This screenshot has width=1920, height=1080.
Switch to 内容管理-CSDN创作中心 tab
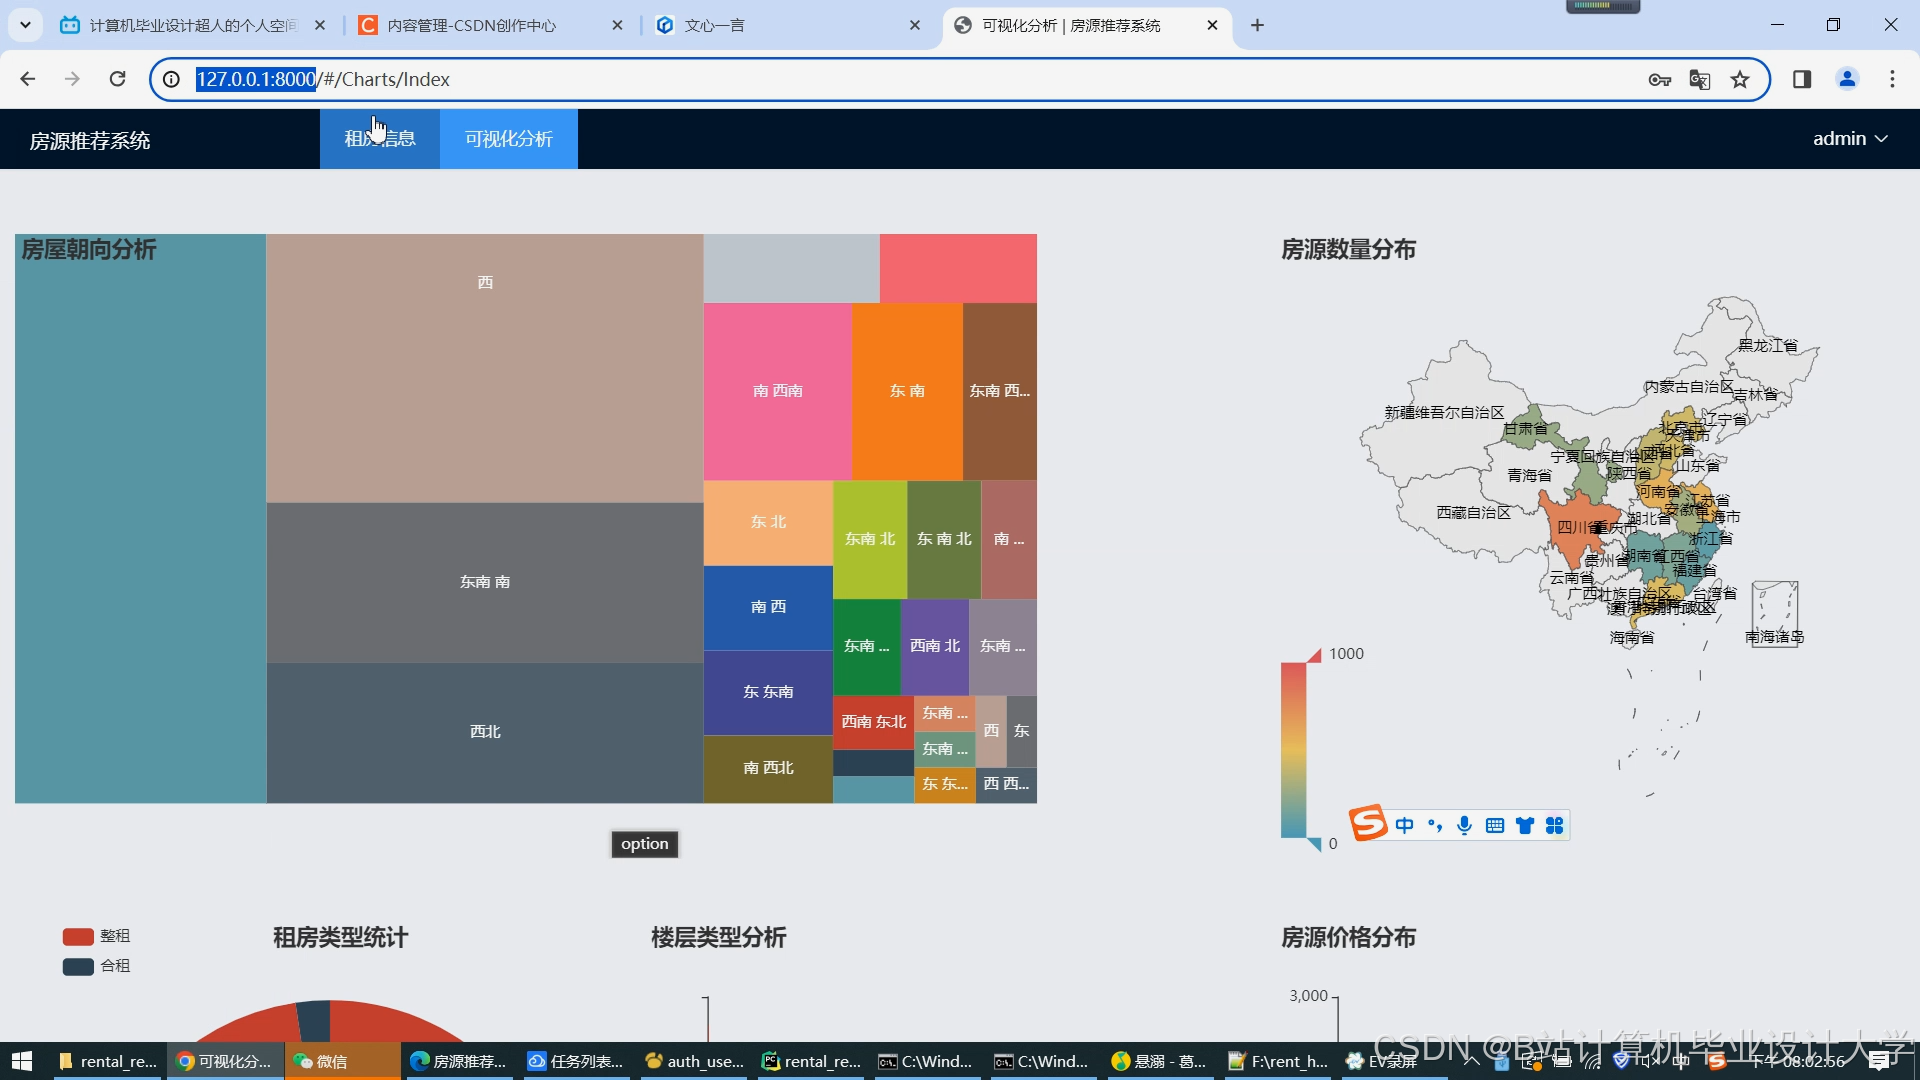[471, 25]
